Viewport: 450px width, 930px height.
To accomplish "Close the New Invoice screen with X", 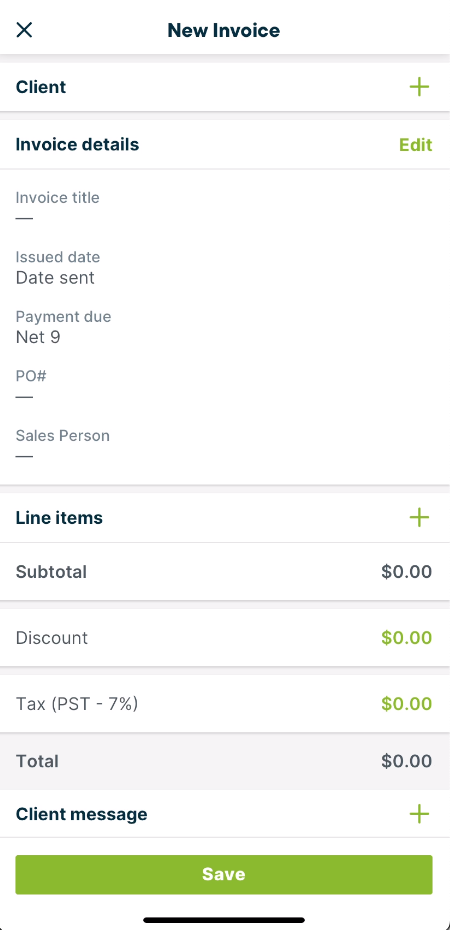I will coord(24,30).
